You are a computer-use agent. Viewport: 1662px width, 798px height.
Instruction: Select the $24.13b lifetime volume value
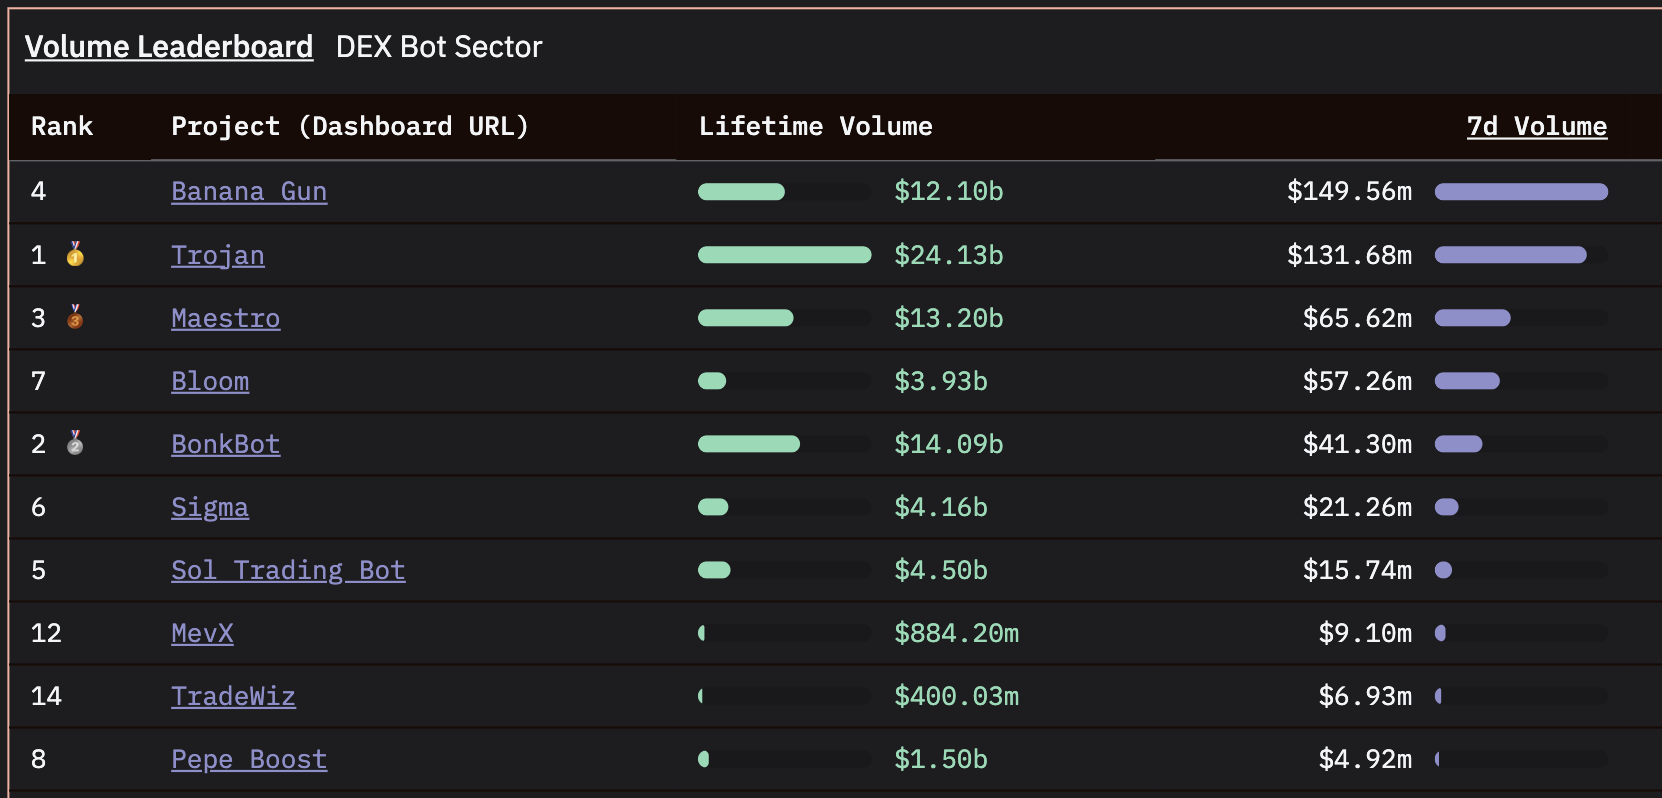[949, 255]
